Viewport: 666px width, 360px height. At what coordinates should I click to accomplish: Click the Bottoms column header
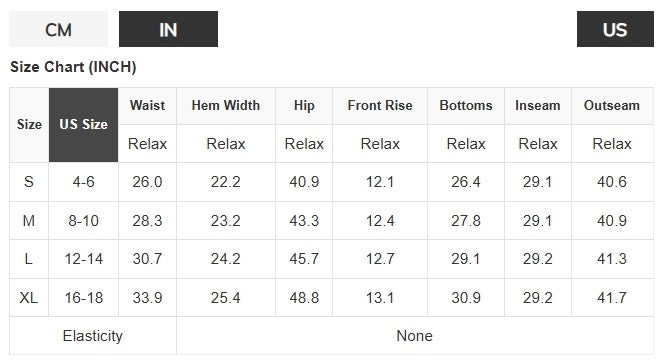point(466,106)
